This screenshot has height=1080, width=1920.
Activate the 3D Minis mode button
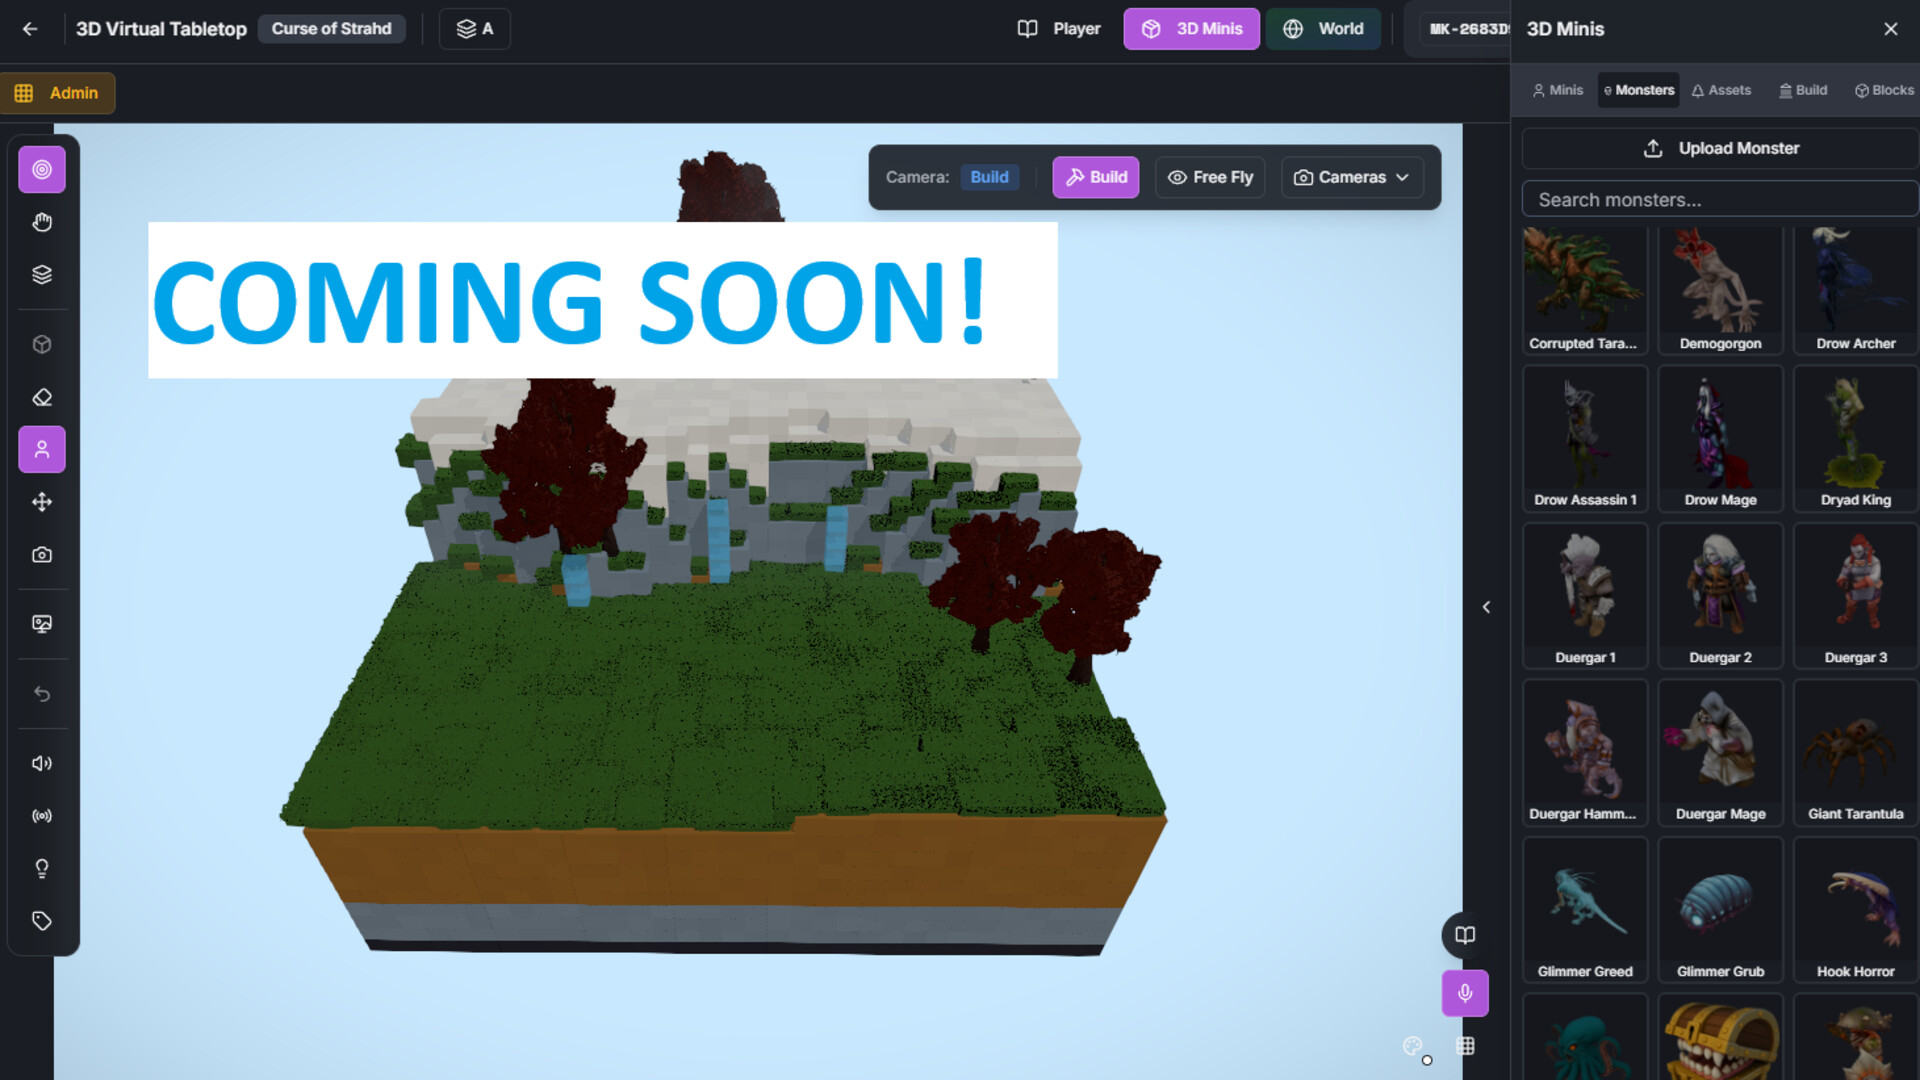tap(1191, 29)
